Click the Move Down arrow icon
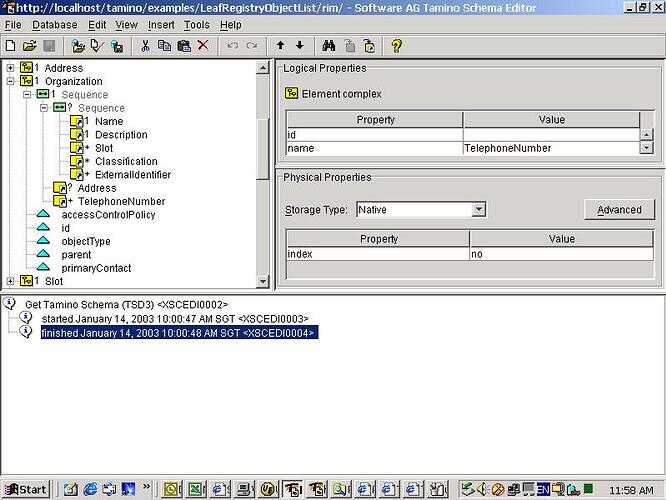The width and height of the screenshot is (666, 500). coord(300,45)
